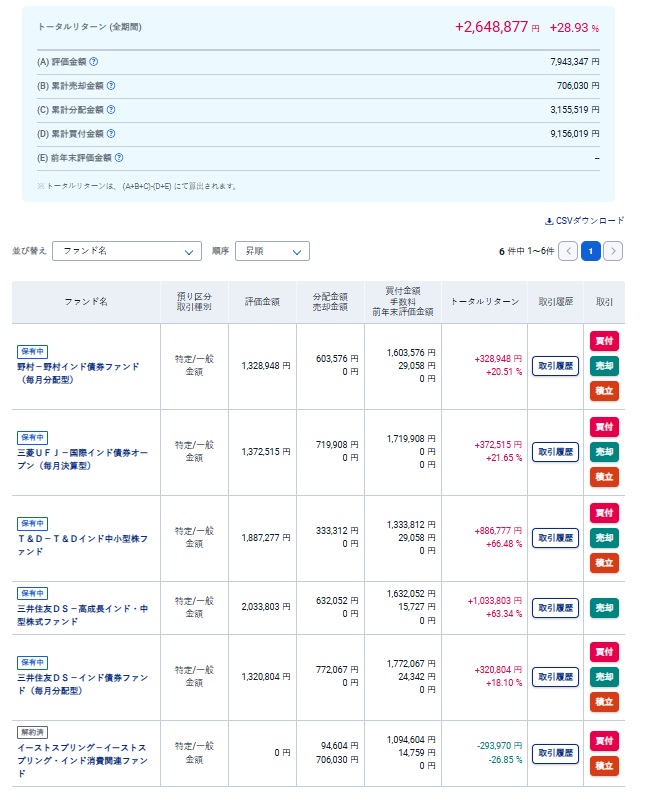Click the CSVダウンロード download link
Screen dimensions: 663x804
[584, 220]
